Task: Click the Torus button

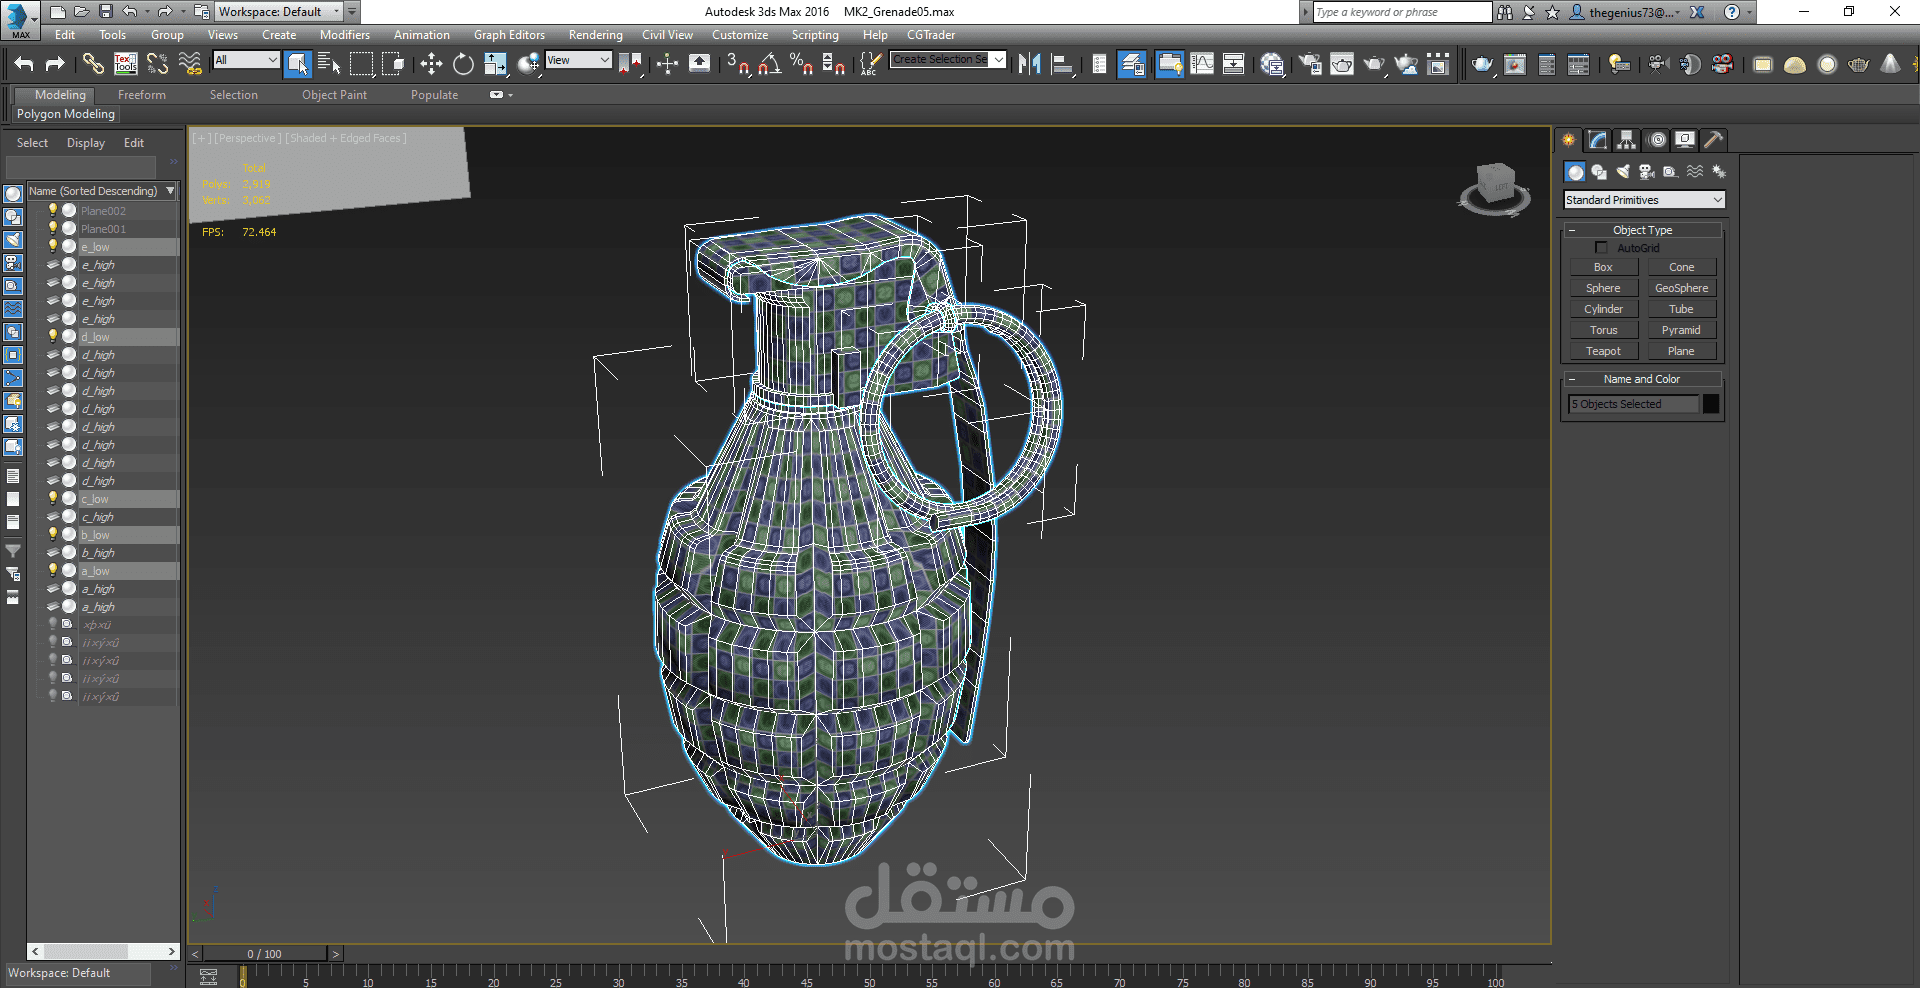Action: pos(1603,330)
